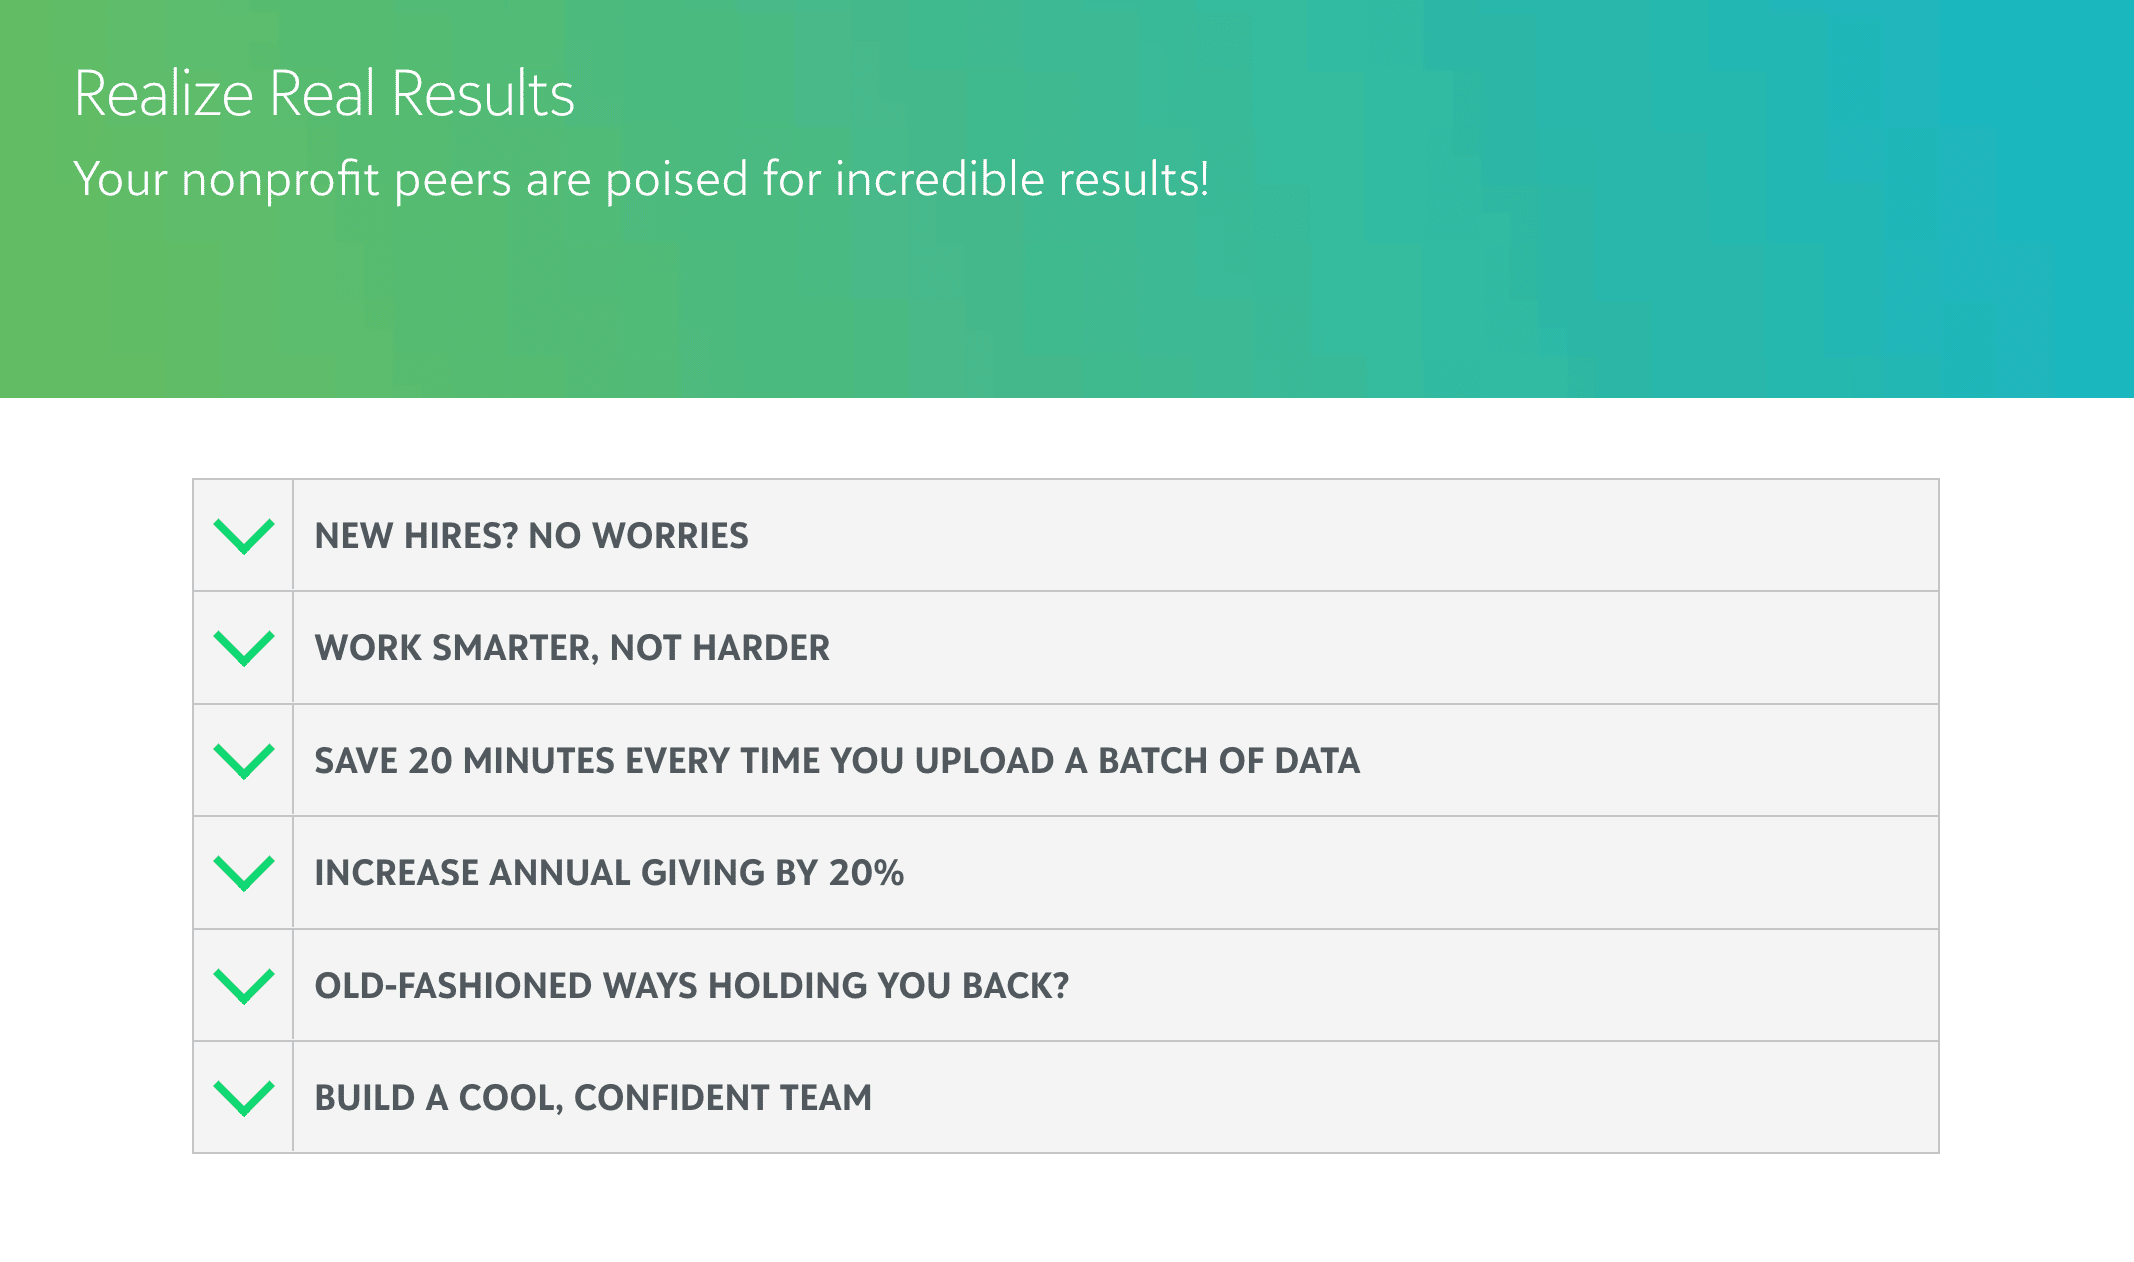Click the green arrow for "INCREASE ANNUAL GIVING BY 20%"

pos(242,872)
